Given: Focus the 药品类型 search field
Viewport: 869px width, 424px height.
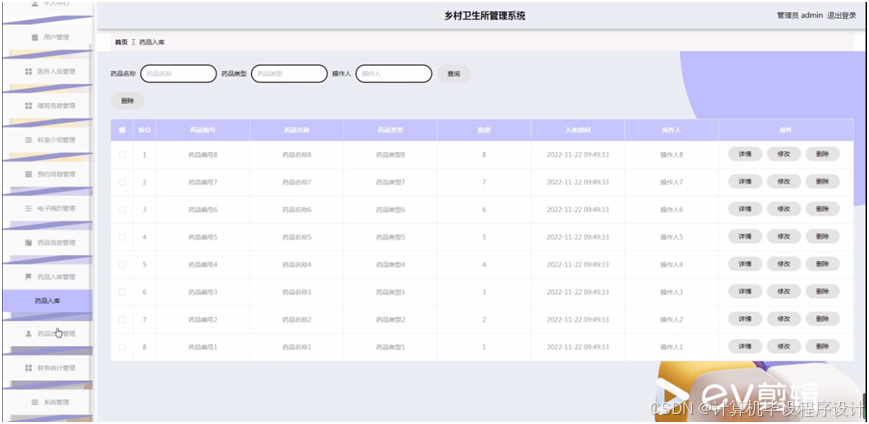Looking at the screenshot, I should 289,74.
